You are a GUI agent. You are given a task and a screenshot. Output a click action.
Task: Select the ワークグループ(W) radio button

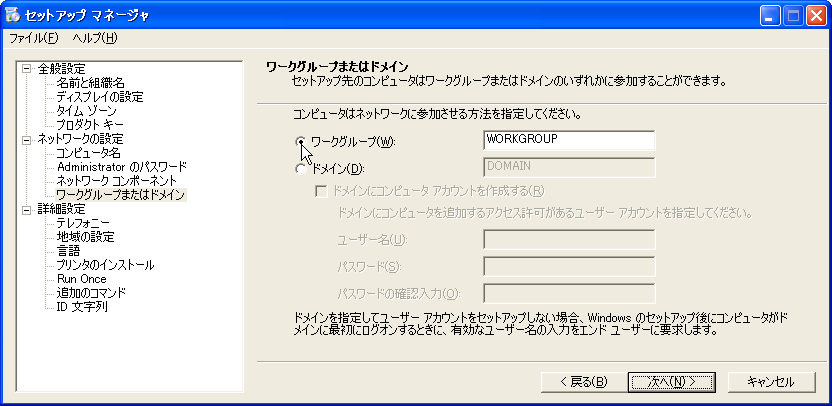pos(300,142)
